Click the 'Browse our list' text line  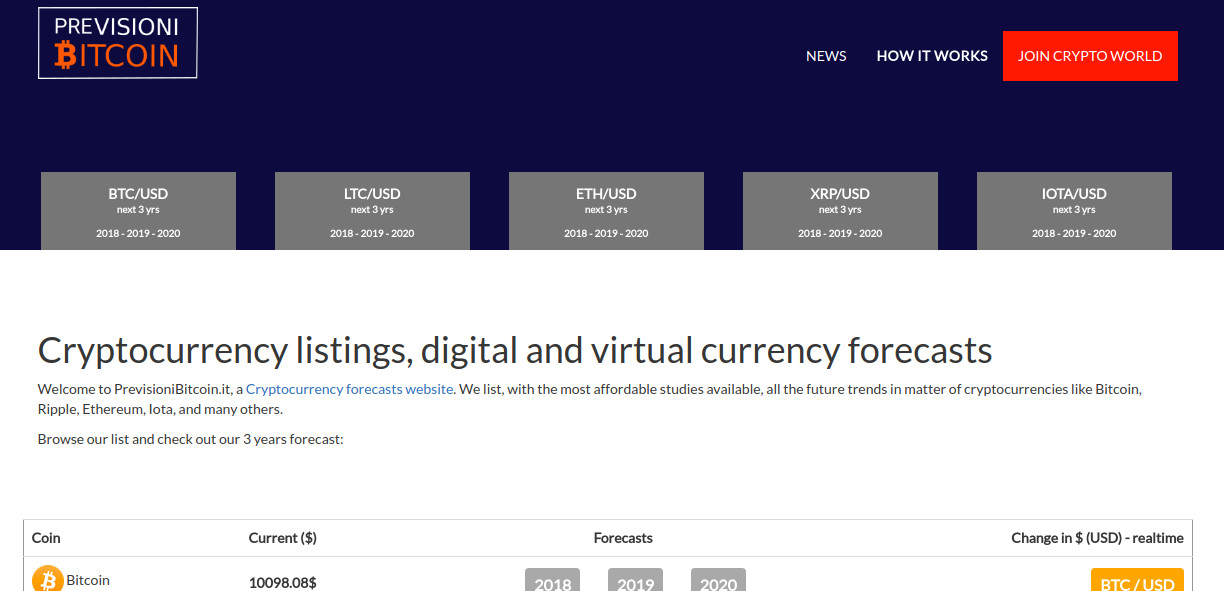191,439
